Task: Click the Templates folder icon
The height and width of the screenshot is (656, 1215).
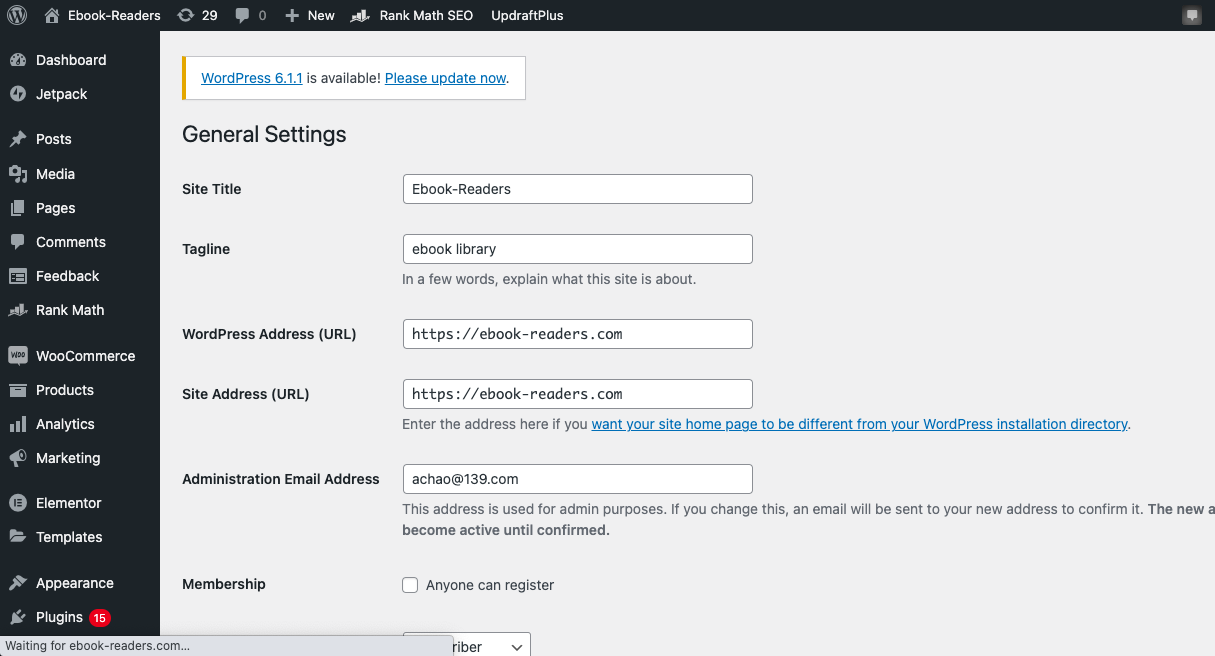Action: [x=17, y=537]
